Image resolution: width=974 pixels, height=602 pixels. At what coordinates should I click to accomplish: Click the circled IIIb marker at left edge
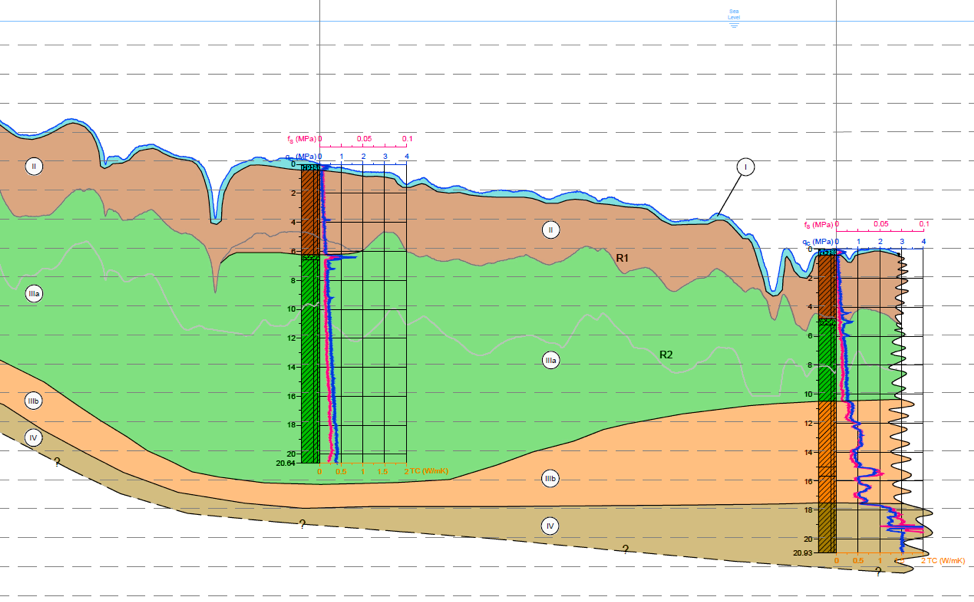point(34,401)
